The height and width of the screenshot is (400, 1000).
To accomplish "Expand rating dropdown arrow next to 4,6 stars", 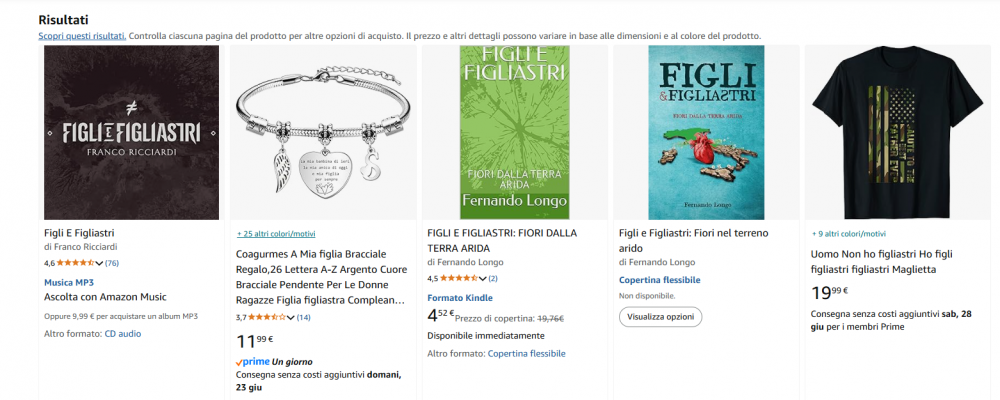I will tap(99, 263).
